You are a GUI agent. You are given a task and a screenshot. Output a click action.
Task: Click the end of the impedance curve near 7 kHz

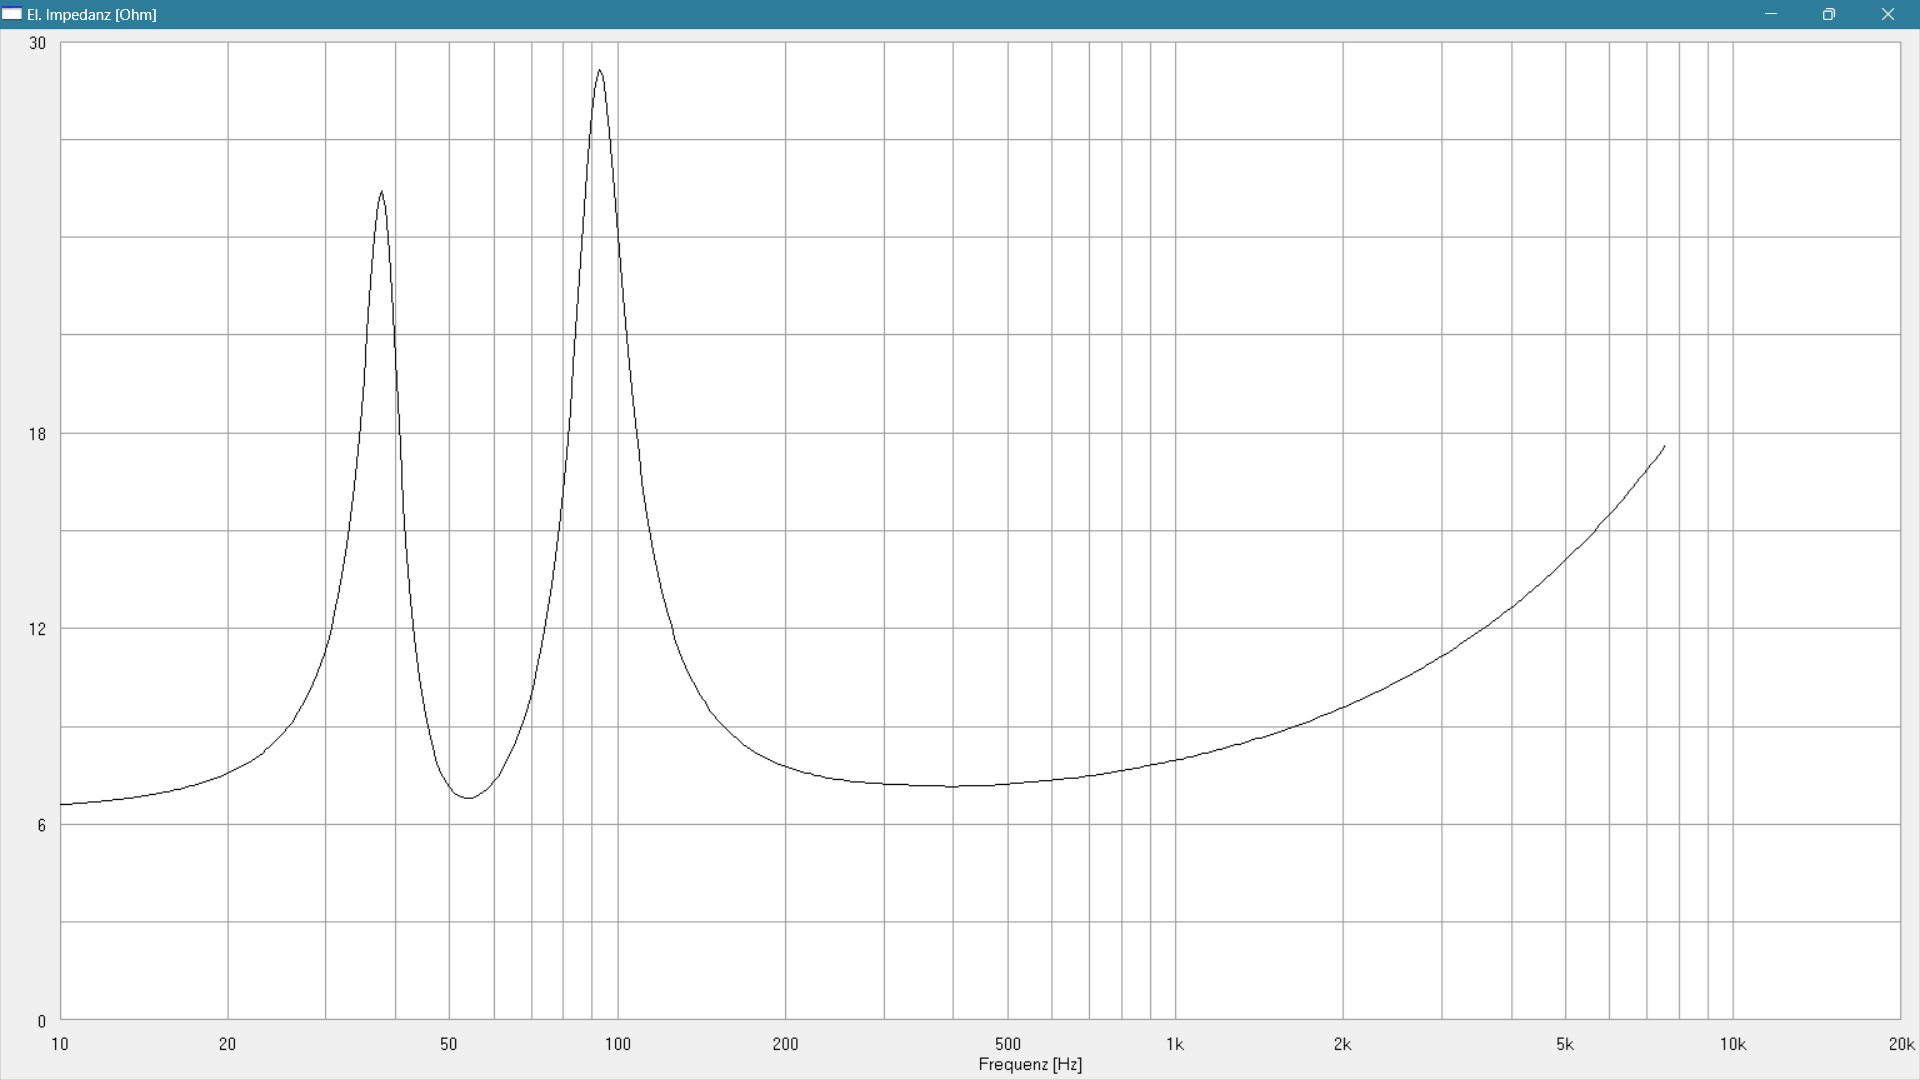(1664, 447)
